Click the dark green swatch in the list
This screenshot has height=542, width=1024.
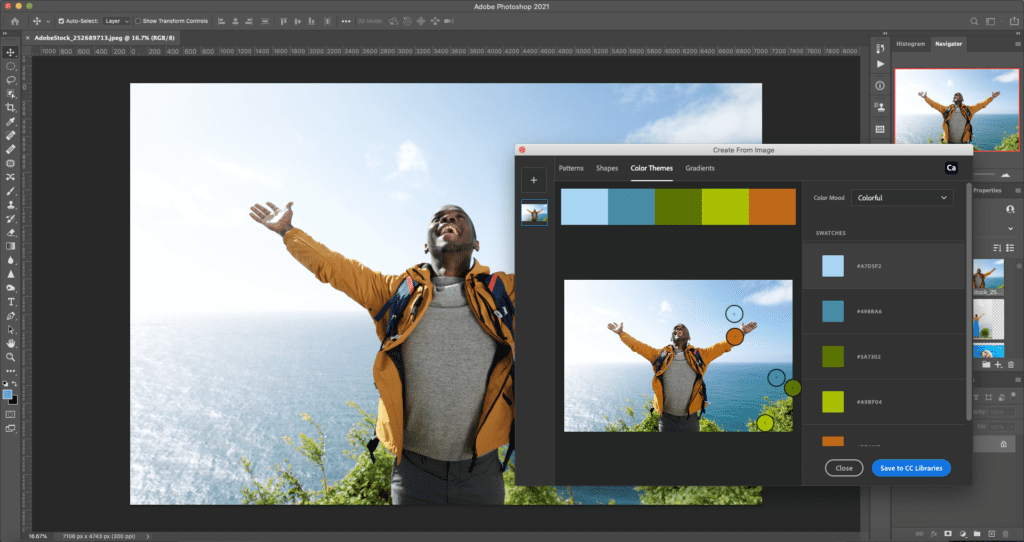click(x=833, y=357)
